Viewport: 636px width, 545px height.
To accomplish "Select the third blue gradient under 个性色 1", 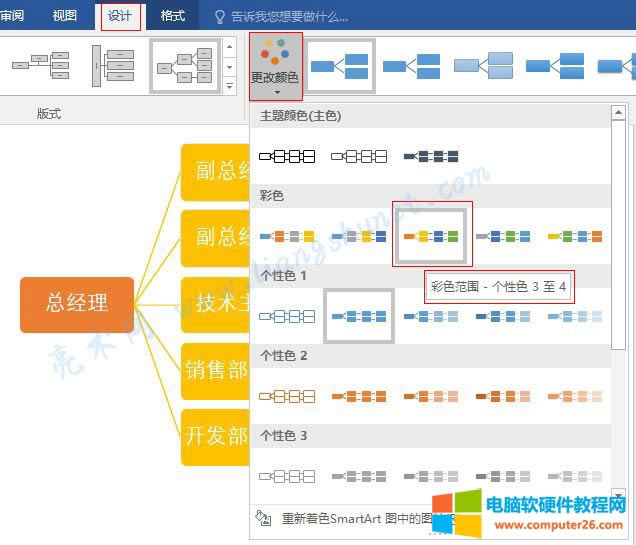I will click(431, 316).
